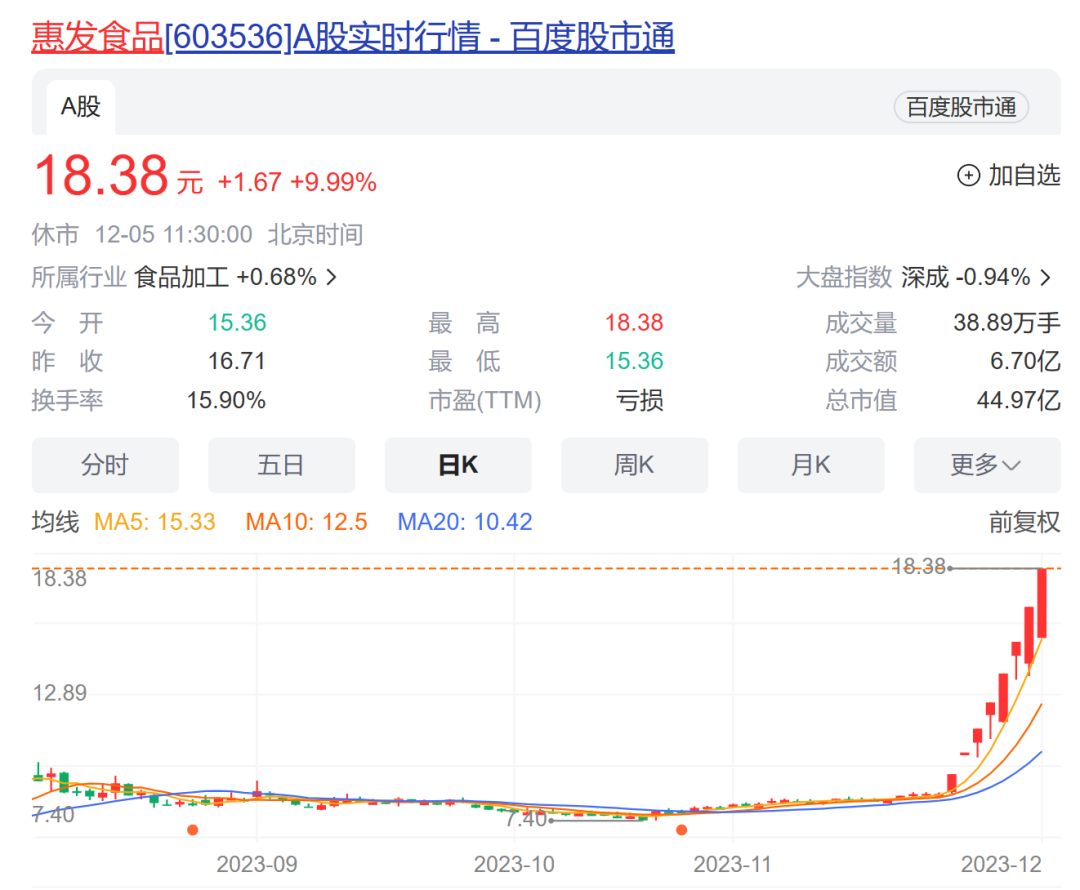Click the 深成 -0.94% index text

tap(966, 277)
